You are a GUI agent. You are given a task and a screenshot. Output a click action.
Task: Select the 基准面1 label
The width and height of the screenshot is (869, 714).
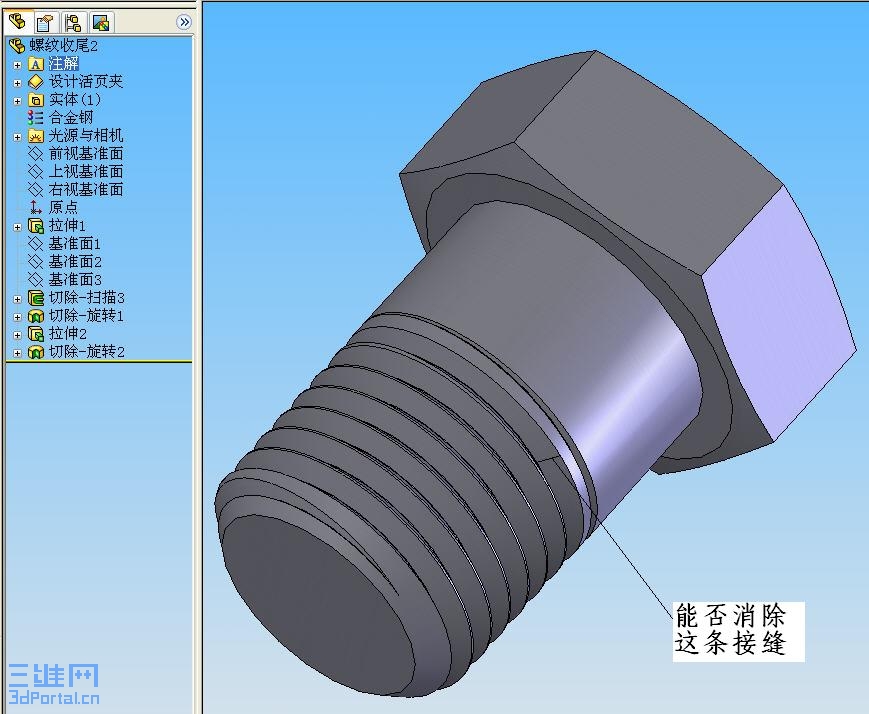[75, 243]
